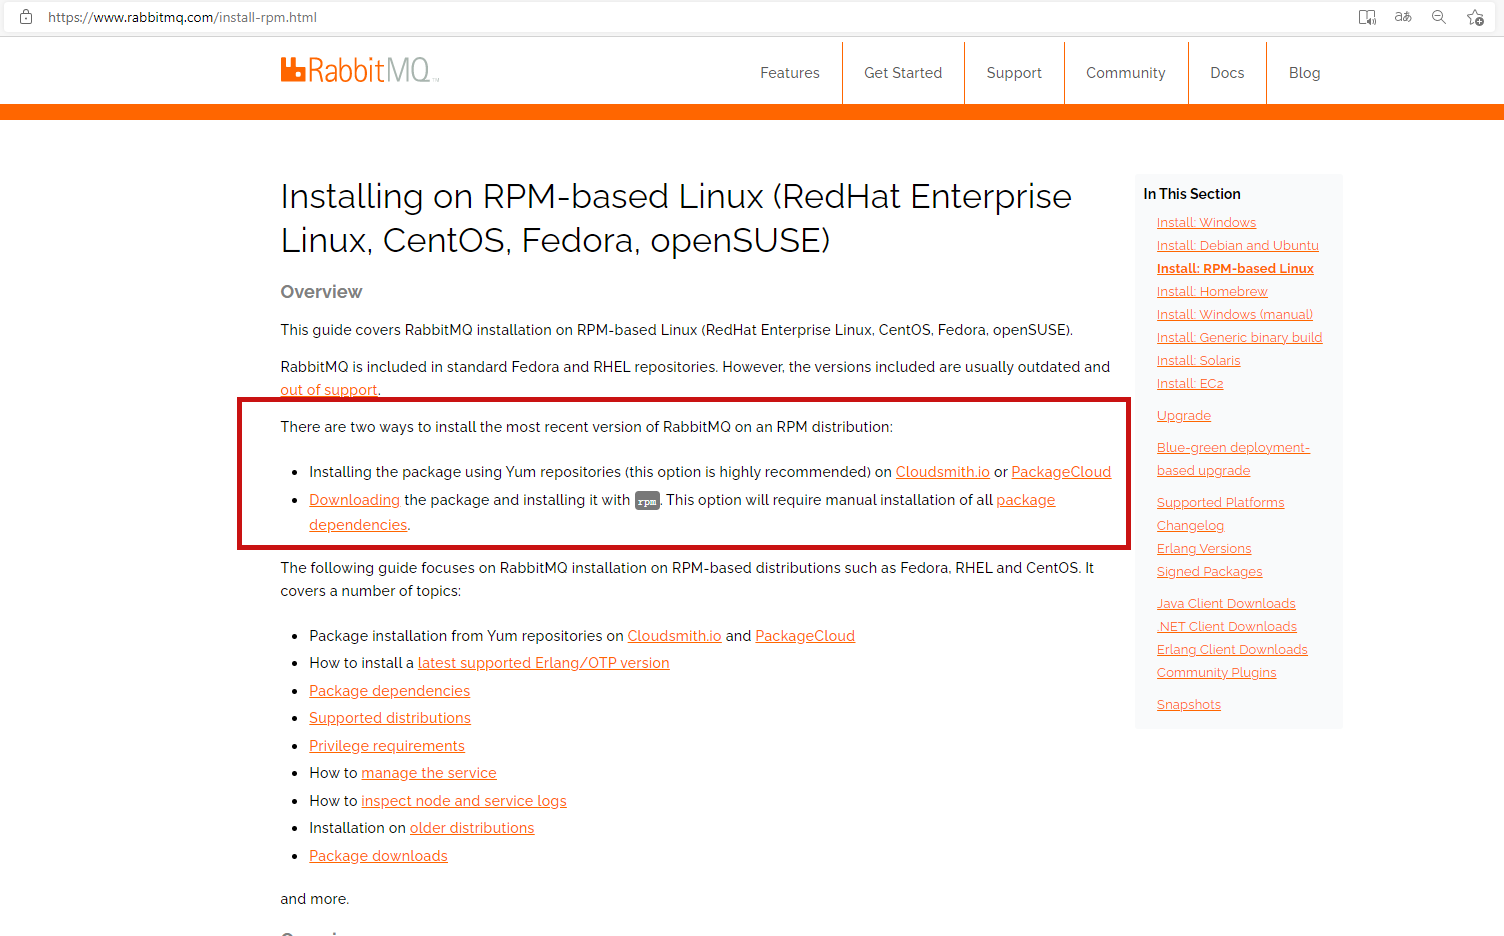This screenshot has height=936, width=1504.
Task: Open the 'out of support' link
Action: click(x=329, y=390)
